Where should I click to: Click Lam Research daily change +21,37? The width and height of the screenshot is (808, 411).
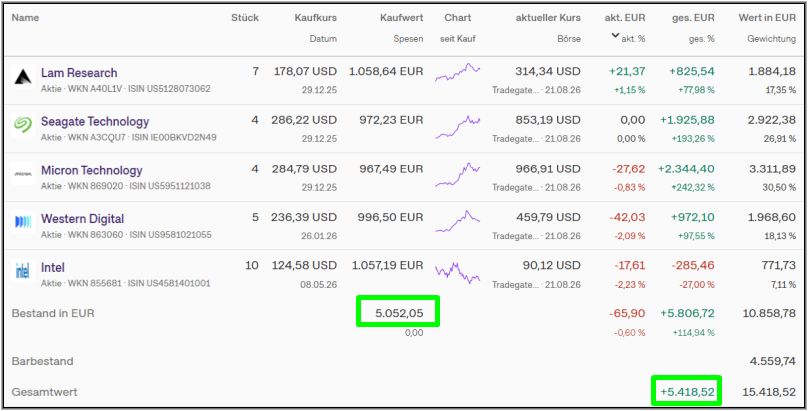[627, 71]
